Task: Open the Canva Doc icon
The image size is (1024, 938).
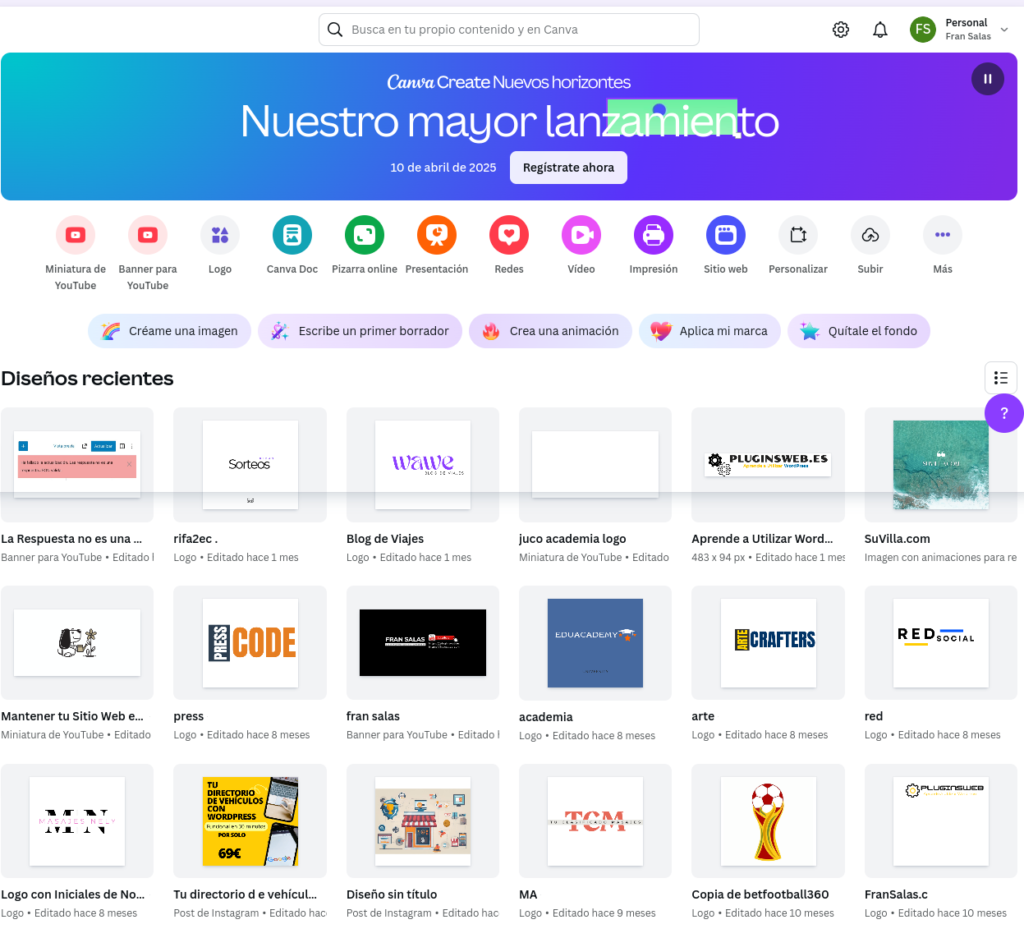Action: [x=292, y=234]
